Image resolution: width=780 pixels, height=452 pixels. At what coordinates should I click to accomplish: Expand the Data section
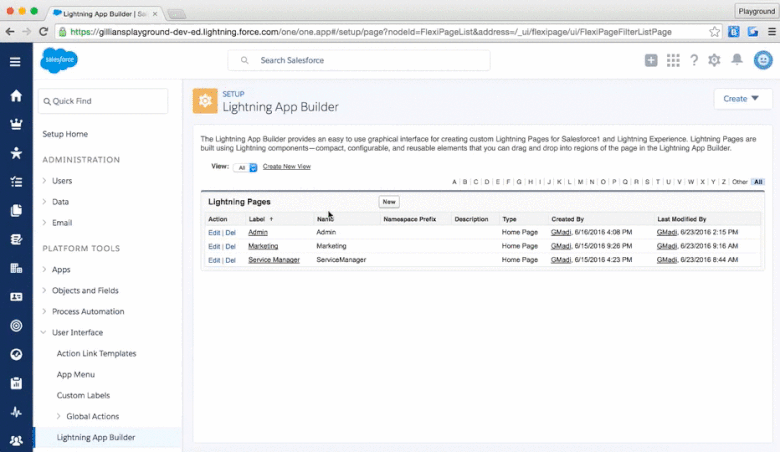pyautogui.click(x=44, y=201)
